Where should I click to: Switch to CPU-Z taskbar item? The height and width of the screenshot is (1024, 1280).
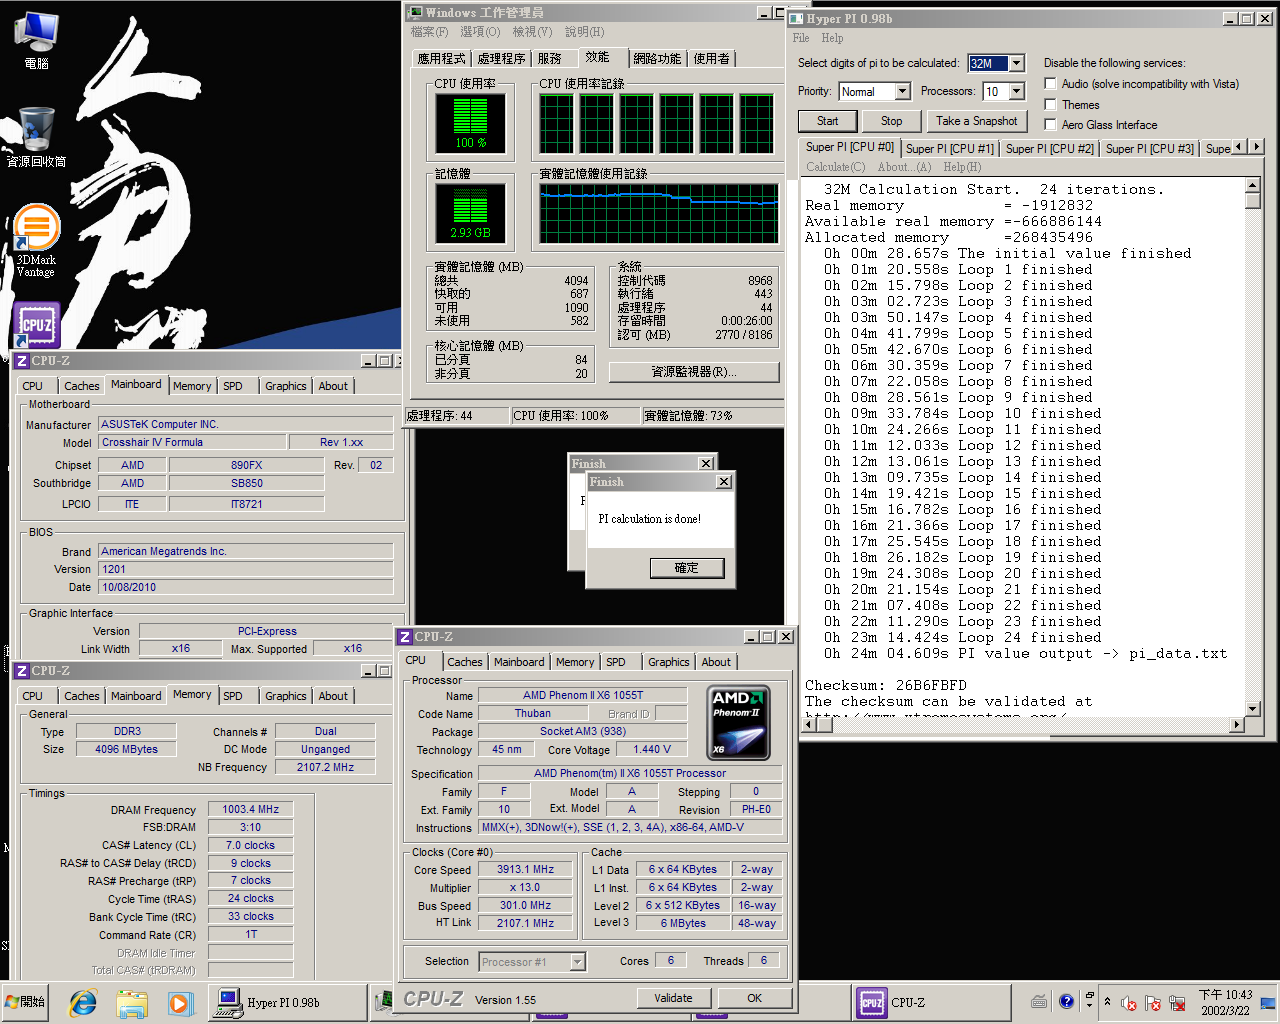point(930,1002)
